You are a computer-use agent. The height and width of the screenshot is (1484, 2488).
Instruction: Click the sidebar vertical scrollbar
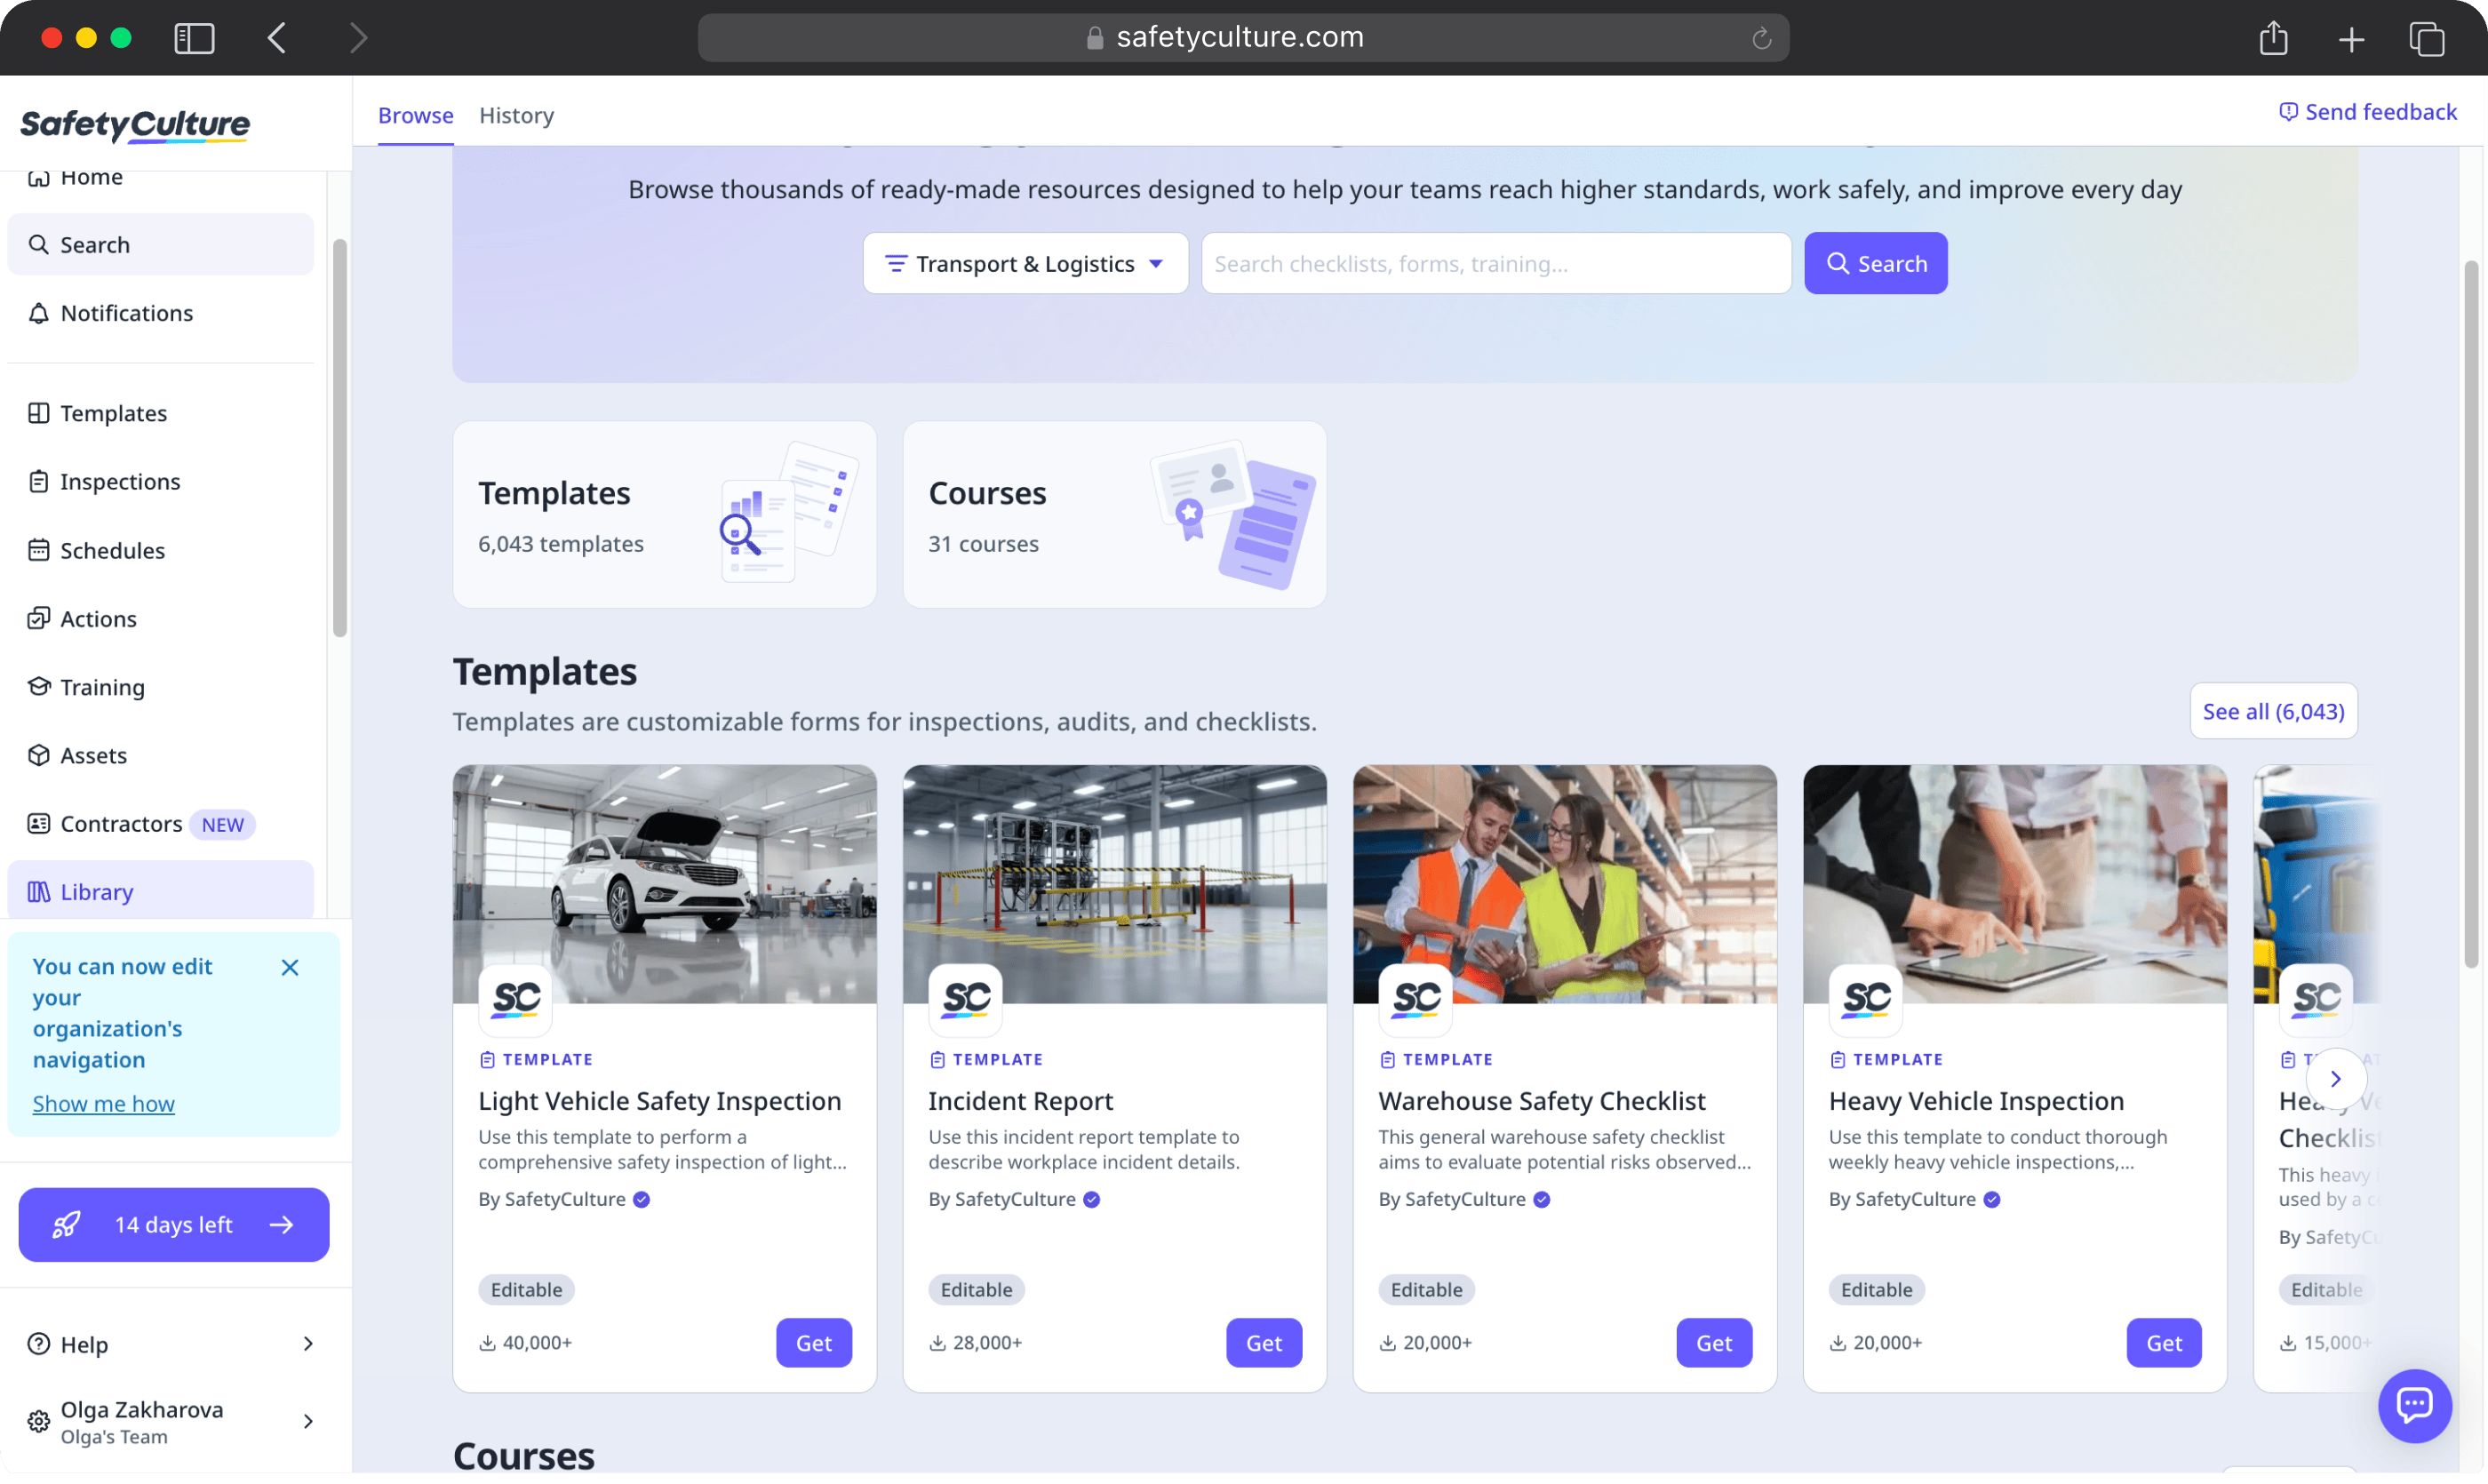click(x=340, y=438)
